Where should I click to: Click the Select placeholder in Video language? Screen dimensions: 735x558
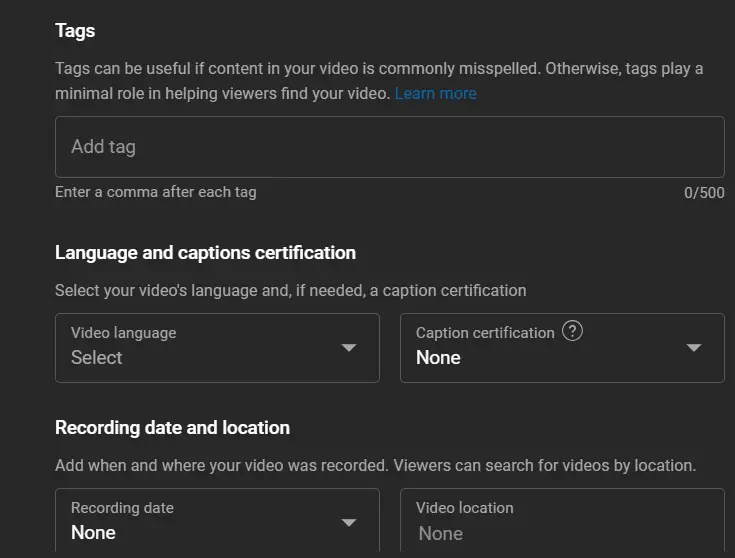pyautogui.click(x=97, y=358)
